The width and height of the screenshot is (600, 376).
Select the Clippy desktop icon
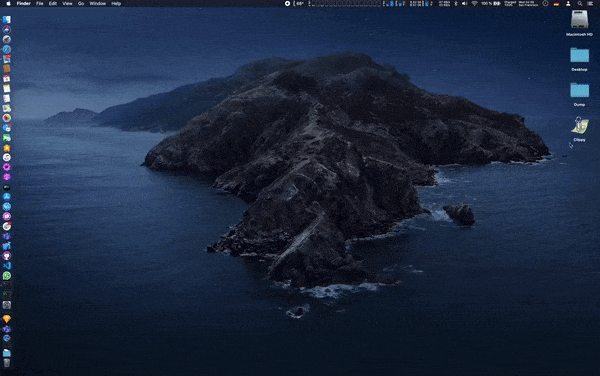pos(579,129)
